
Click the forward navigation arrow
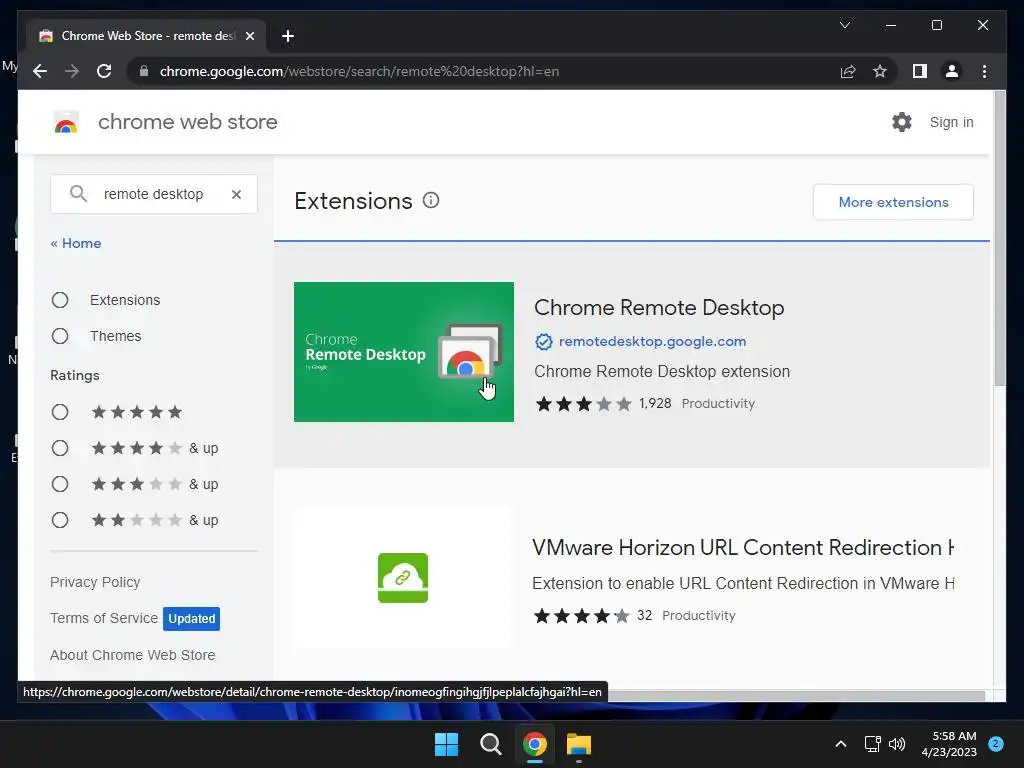72,71
